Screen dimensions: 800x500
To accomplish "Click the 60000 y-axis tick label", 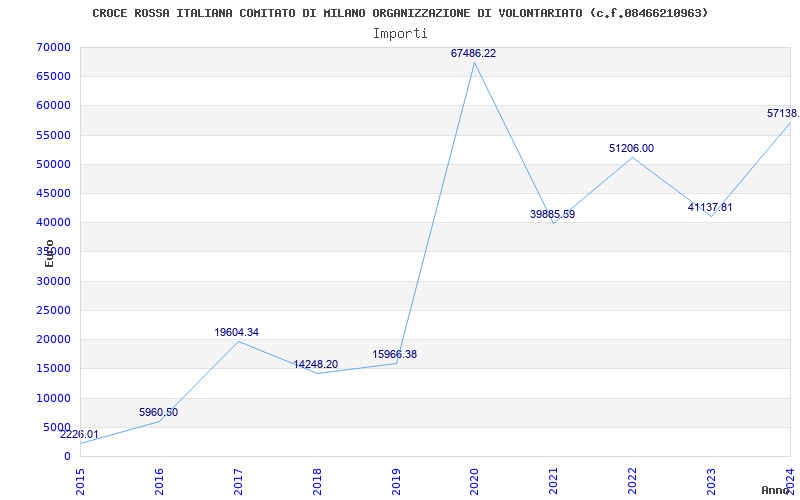I will click(54, 106).
